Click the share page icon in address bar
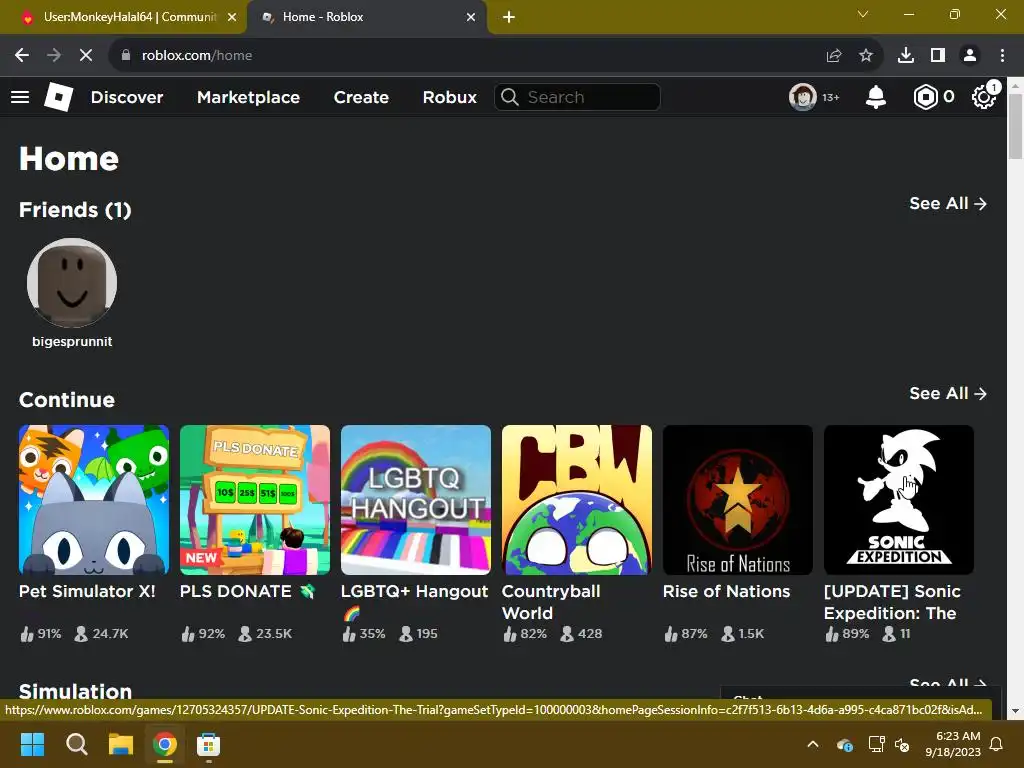1024x768 pixels. point(834,56)
